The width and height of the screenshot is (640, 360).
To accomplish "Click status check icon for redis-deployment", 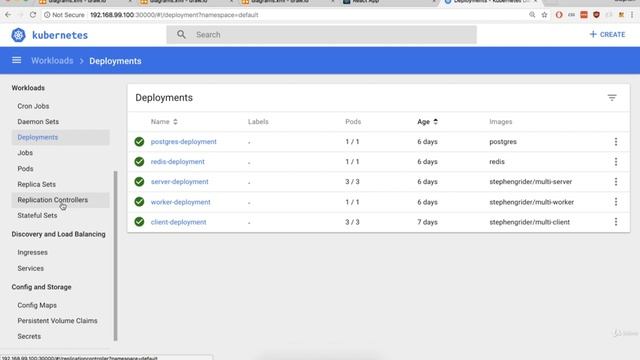I will (139, 162).
